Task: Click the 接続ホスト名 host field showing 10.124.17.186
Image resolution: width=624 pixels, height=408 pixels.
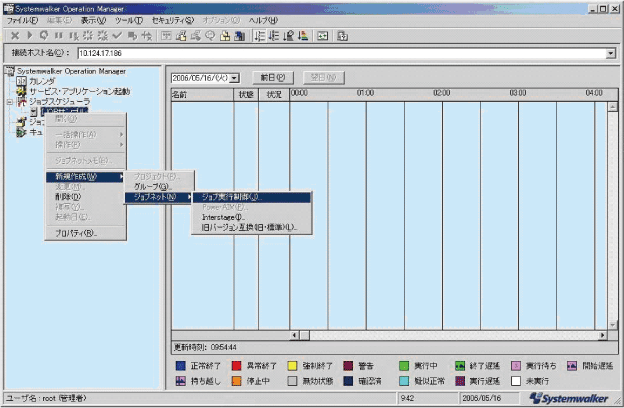Action: (x=342, y=53)
